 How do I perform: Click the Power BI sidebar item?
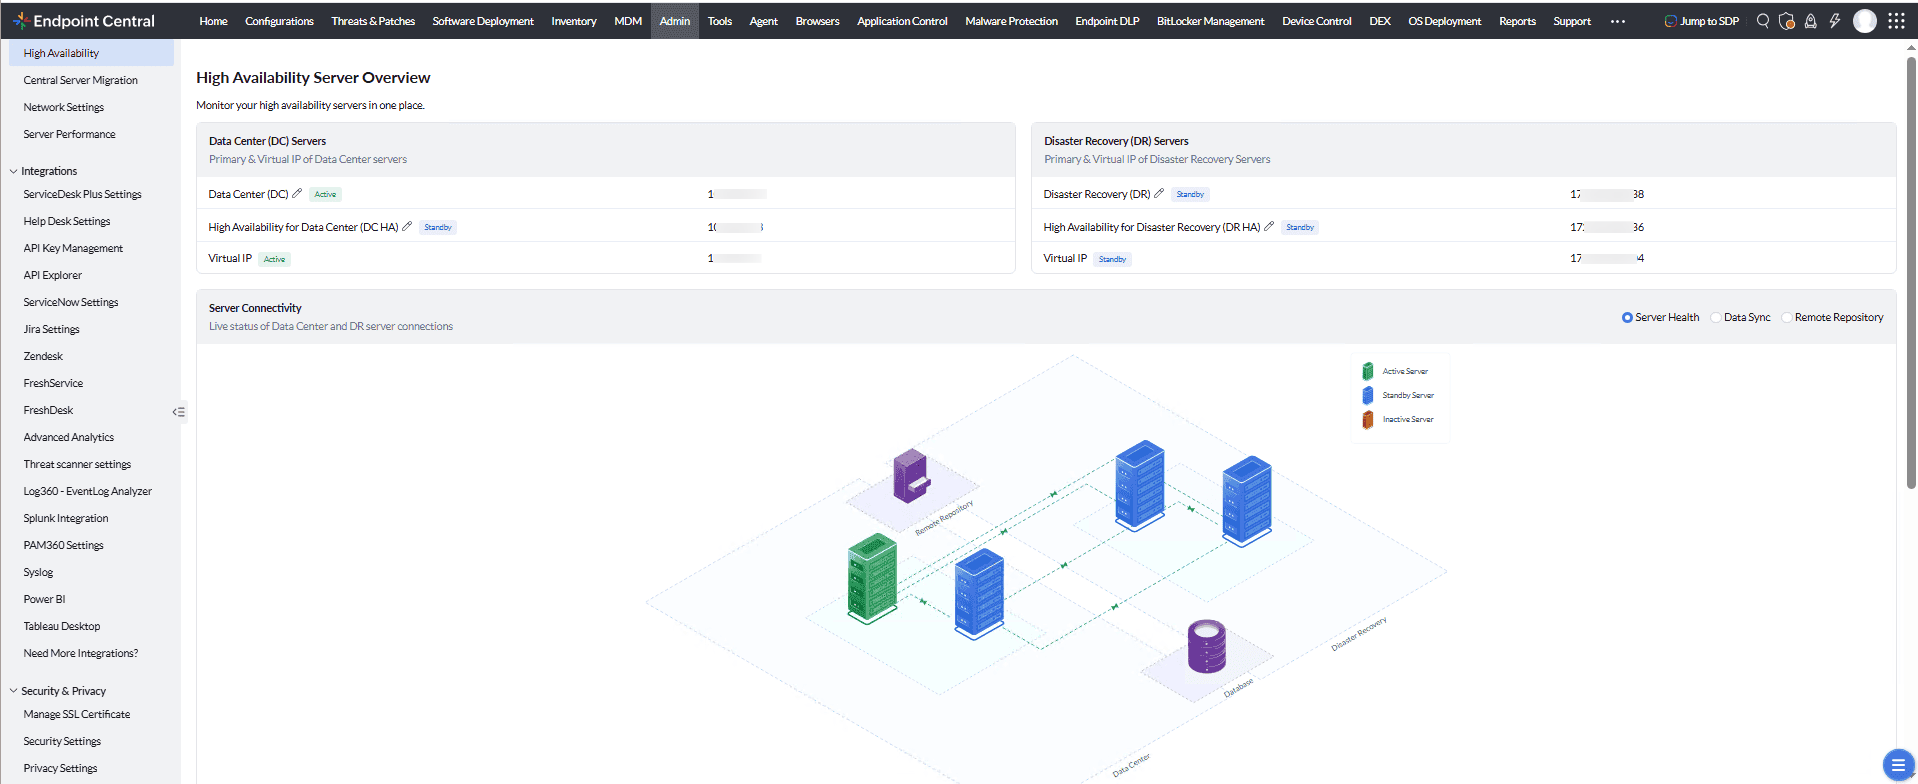(x=45, y=599)
